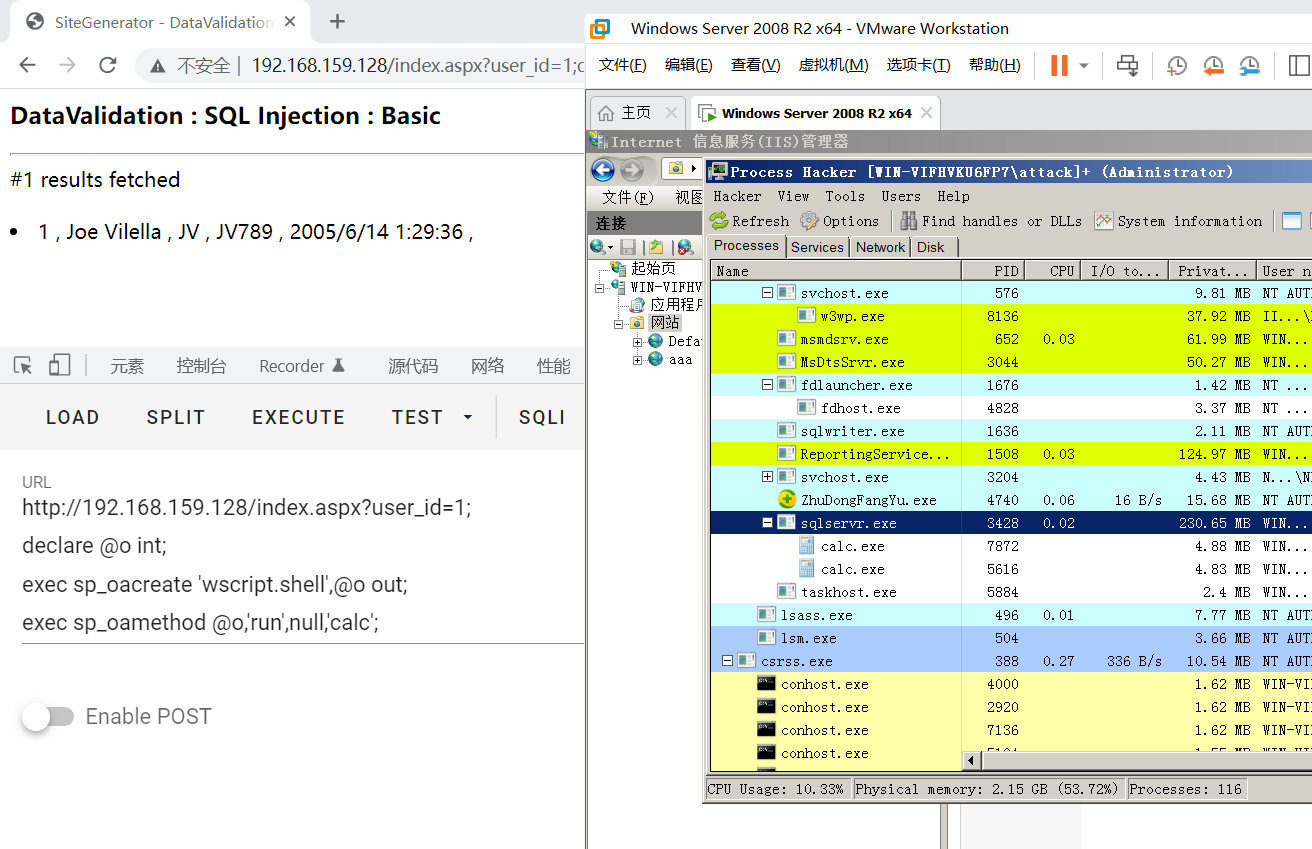1312x849 pixels.
Task: Toggle the Enable POST switch
Action: click(48, 716)
